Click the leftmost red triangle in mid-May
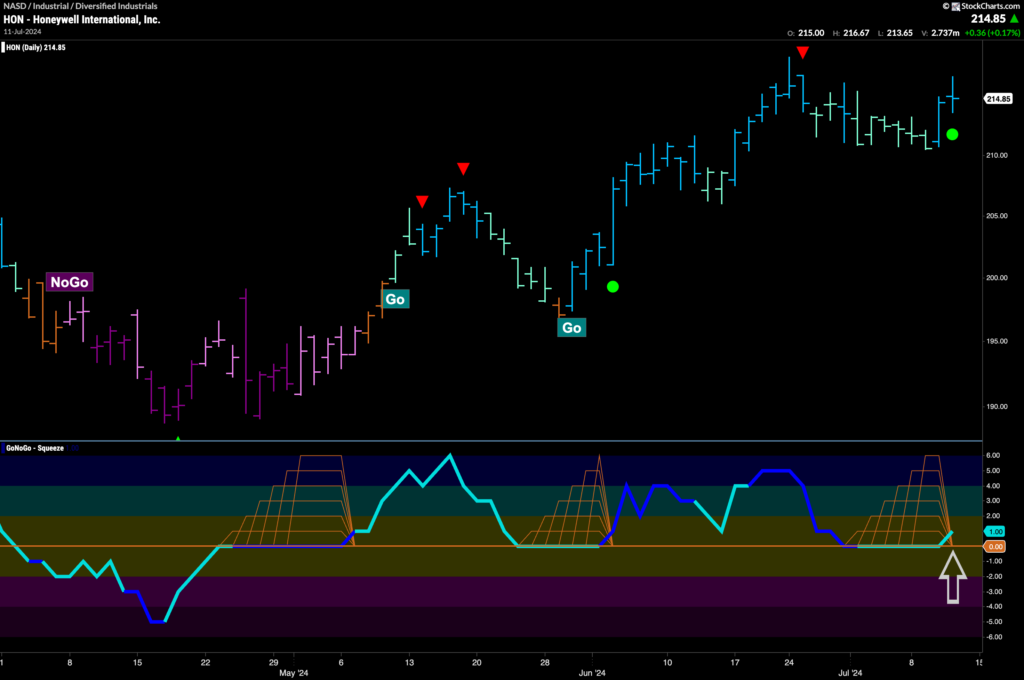 coord(422,202)
